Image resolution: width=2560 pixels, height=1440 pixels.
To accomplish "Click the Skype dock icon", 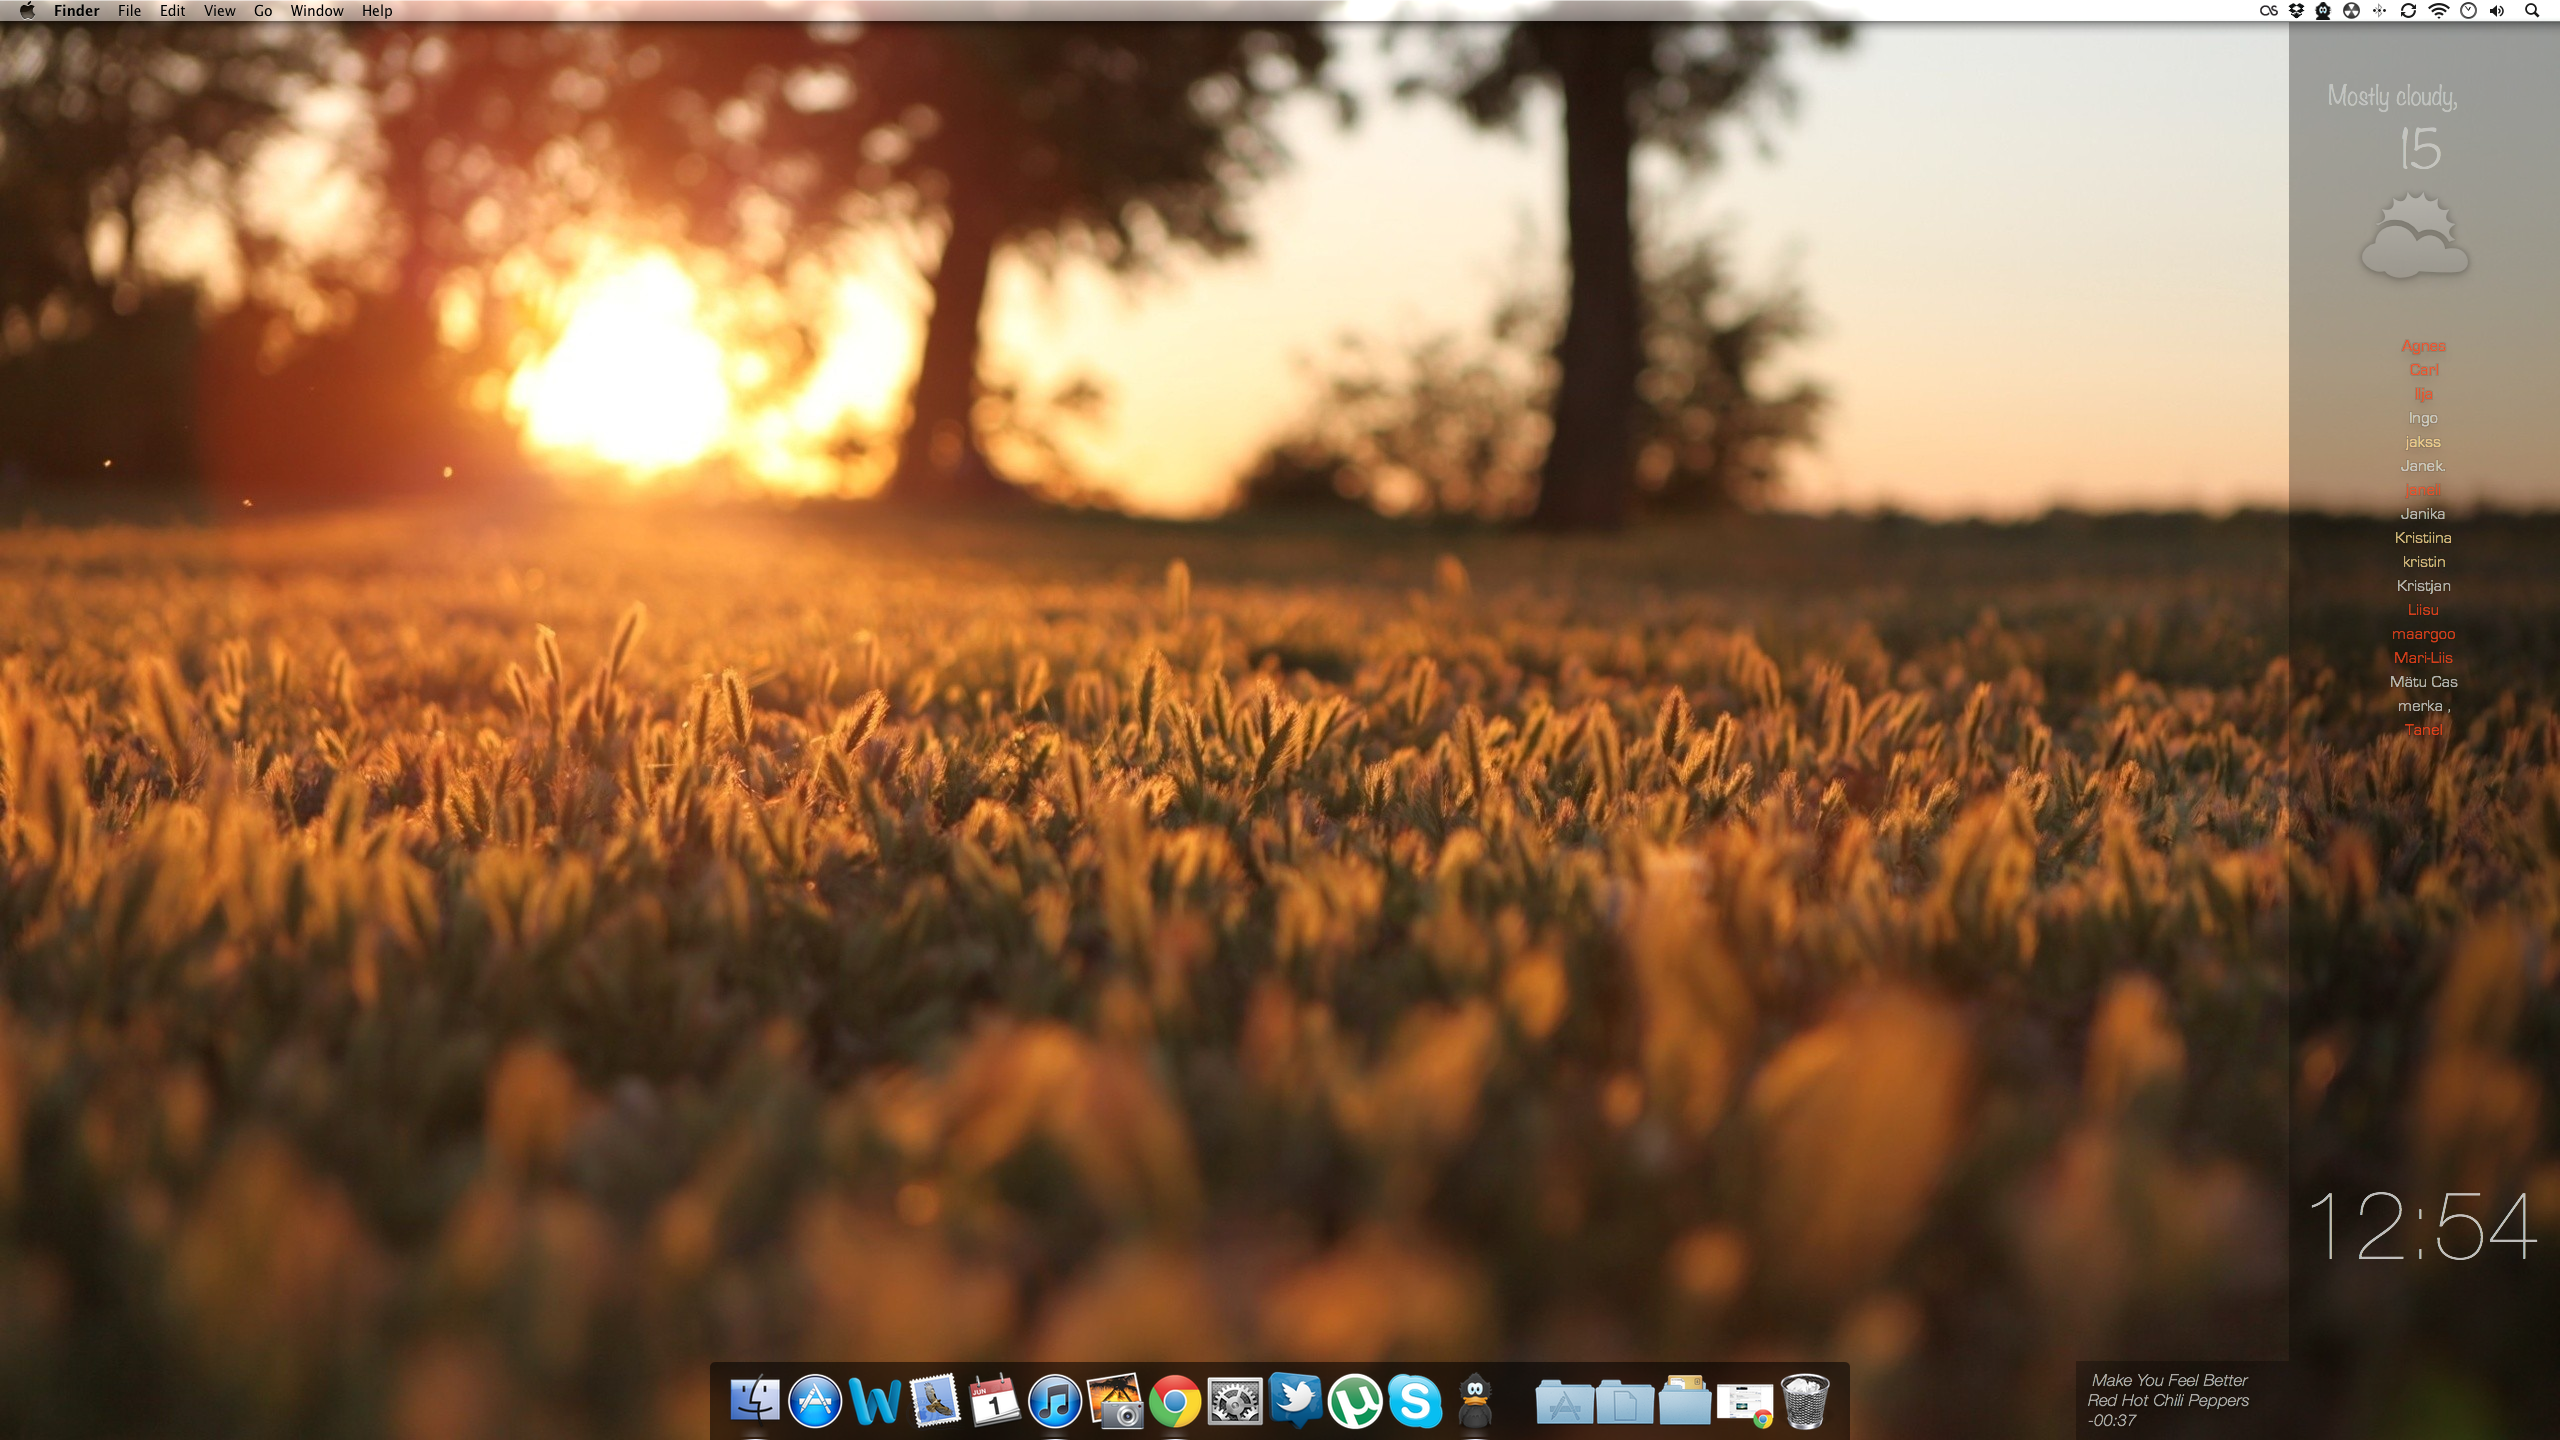I will pos(1415,1401).
